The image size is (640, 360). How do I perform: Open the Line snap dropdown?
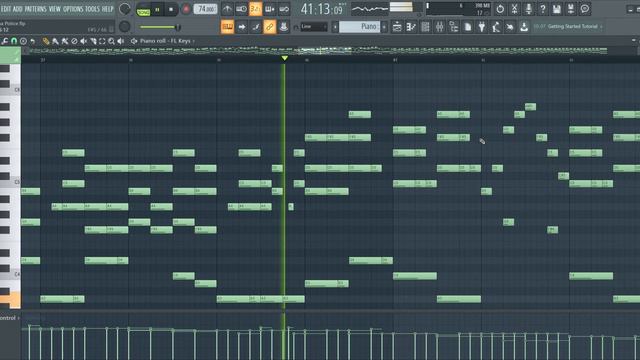[313, 27]
